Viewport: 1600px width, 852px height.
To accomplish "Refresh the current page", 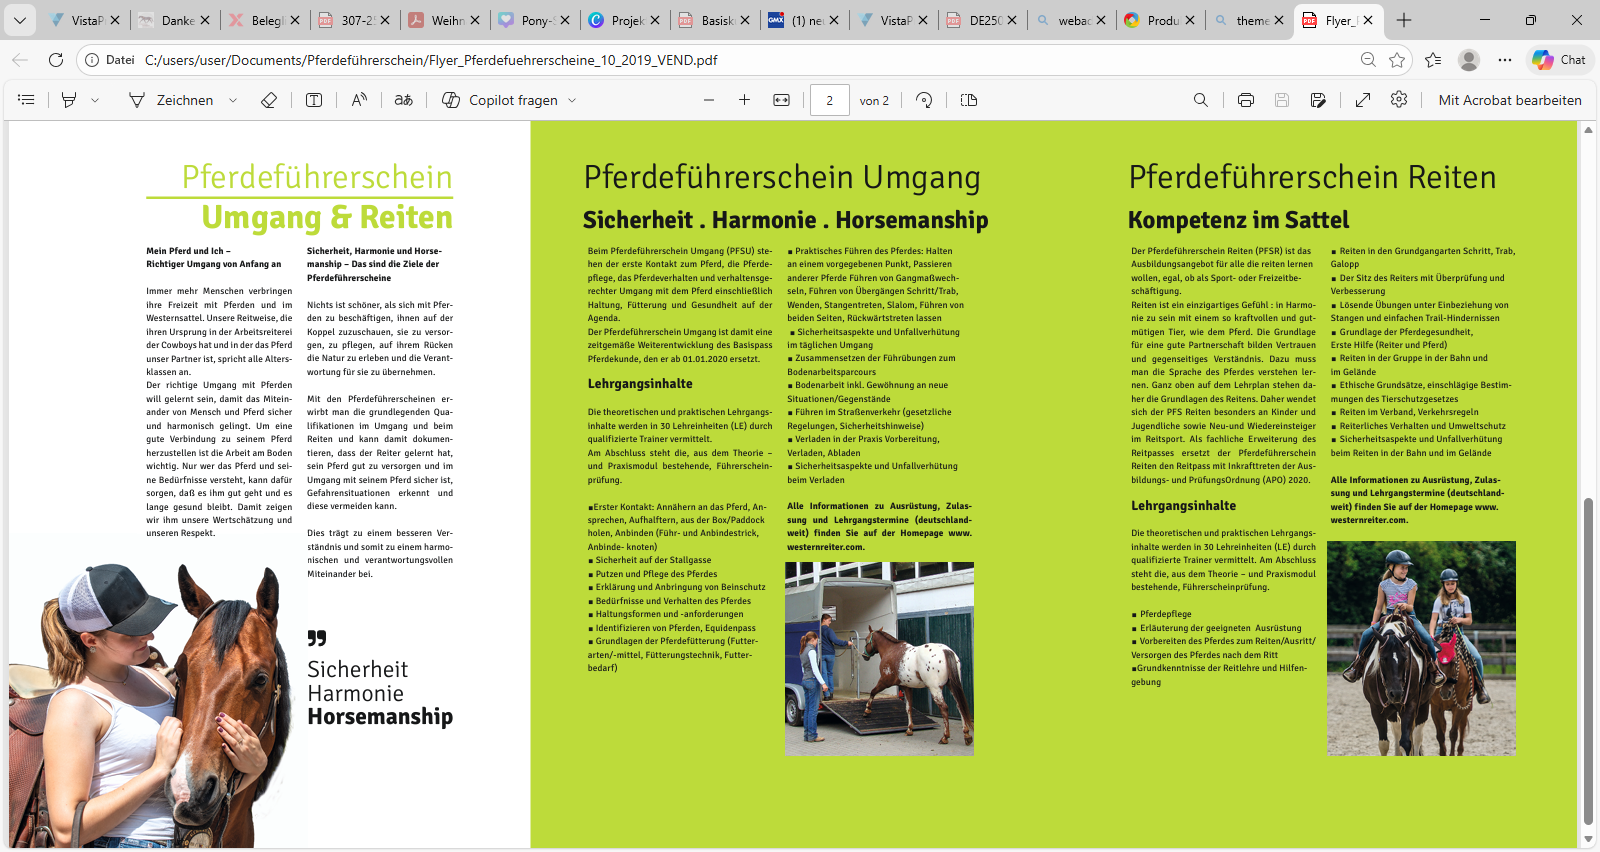I will 56,60.
